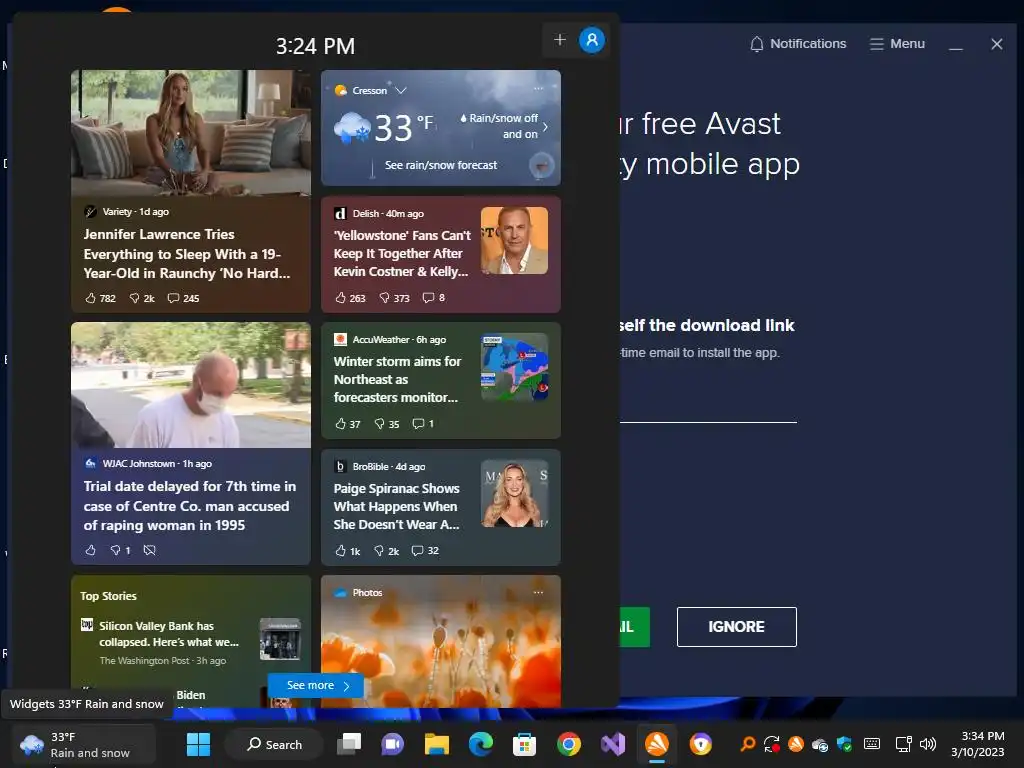Open Visual Studio from the taskbar
Viewport: 1024px width, 768px height.
pyautogui.click(x=613, y=744)
